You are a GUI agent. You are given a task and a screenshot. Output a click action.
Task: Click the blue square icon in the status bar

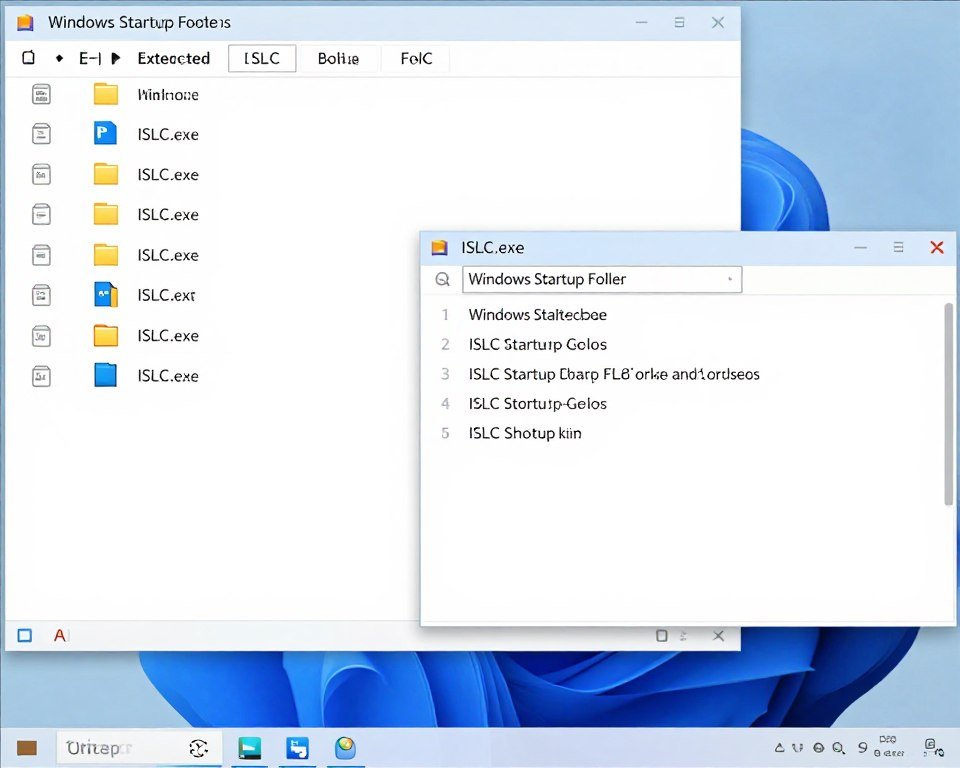point(23,635)
